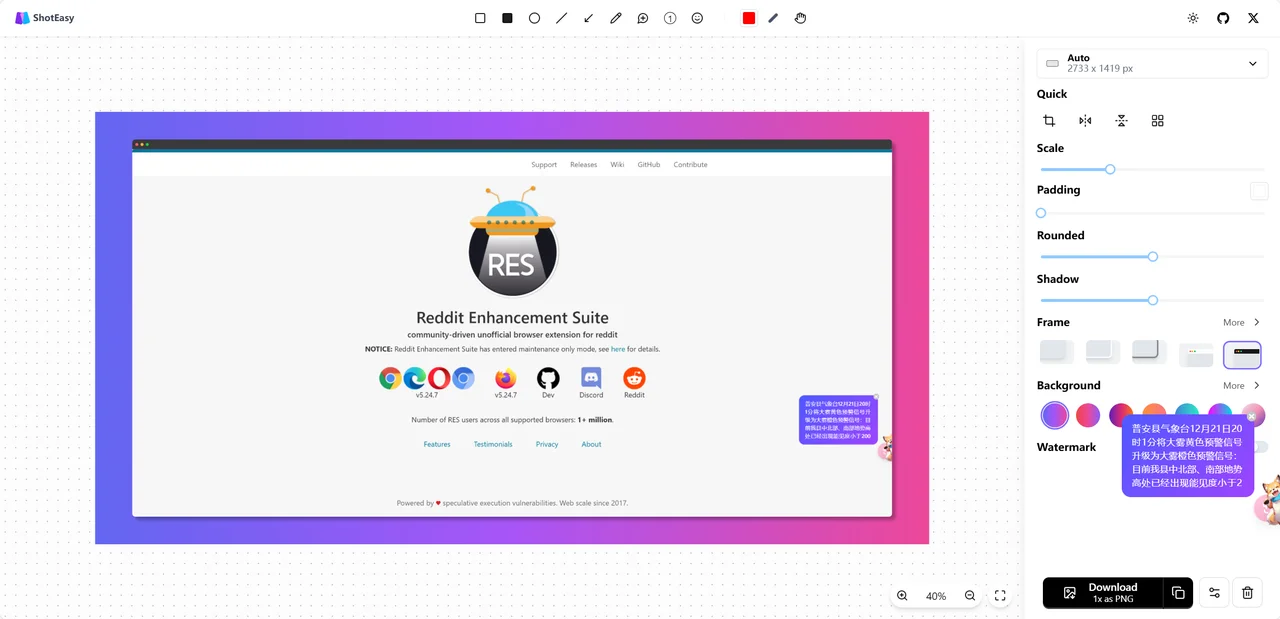The image size is (1280, 619).
Task: Click Features in the screenshot preview
Action: tap(437, 444)
